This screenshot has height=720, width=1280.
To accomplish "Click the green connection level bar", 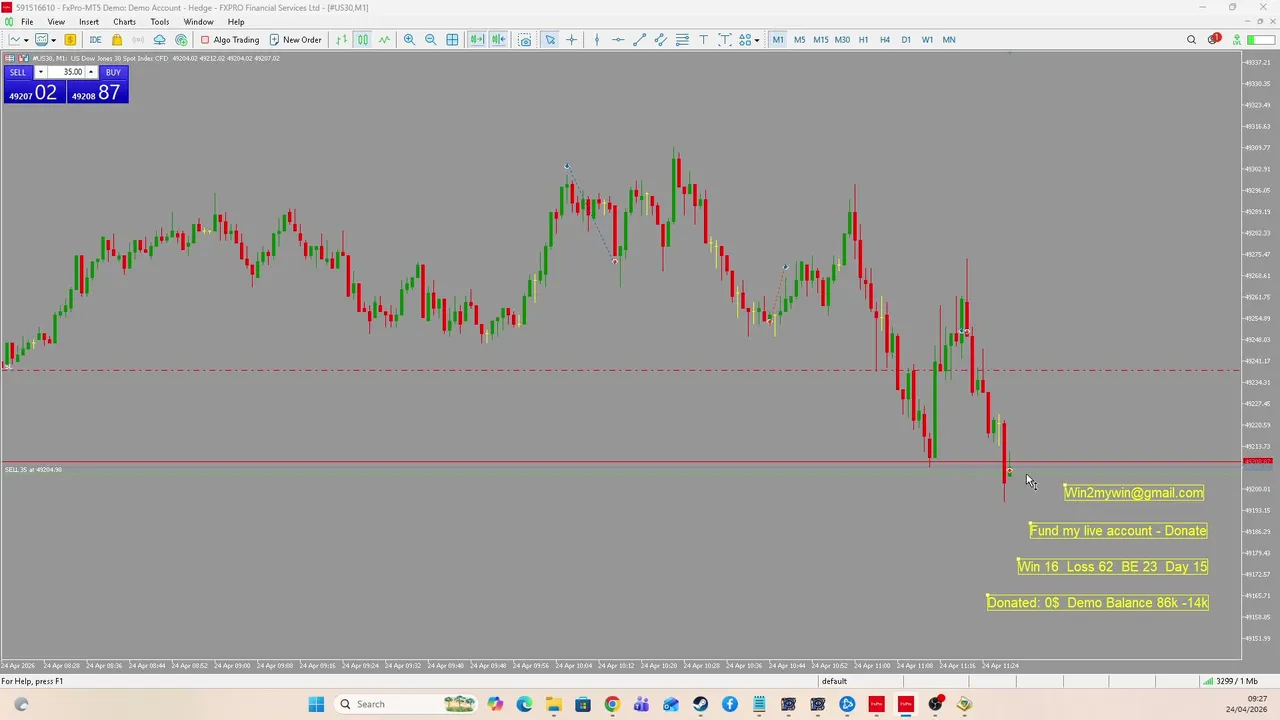I will [x=1260, y=40].
